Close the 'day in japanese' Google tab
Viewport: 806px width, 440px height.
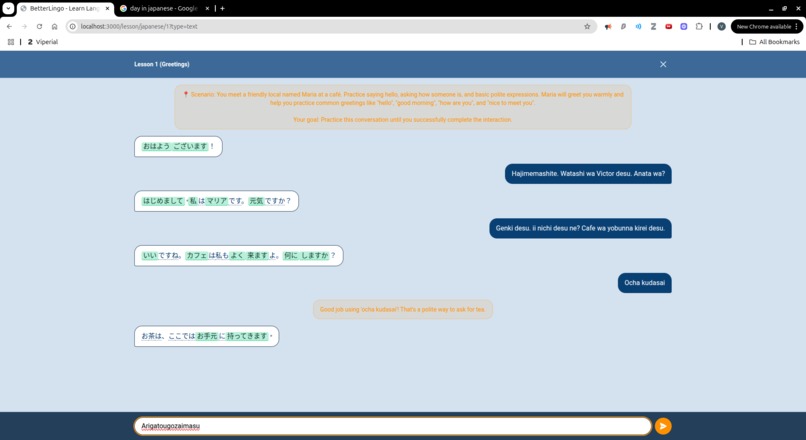pyautogui.click(x=207, y=9)
